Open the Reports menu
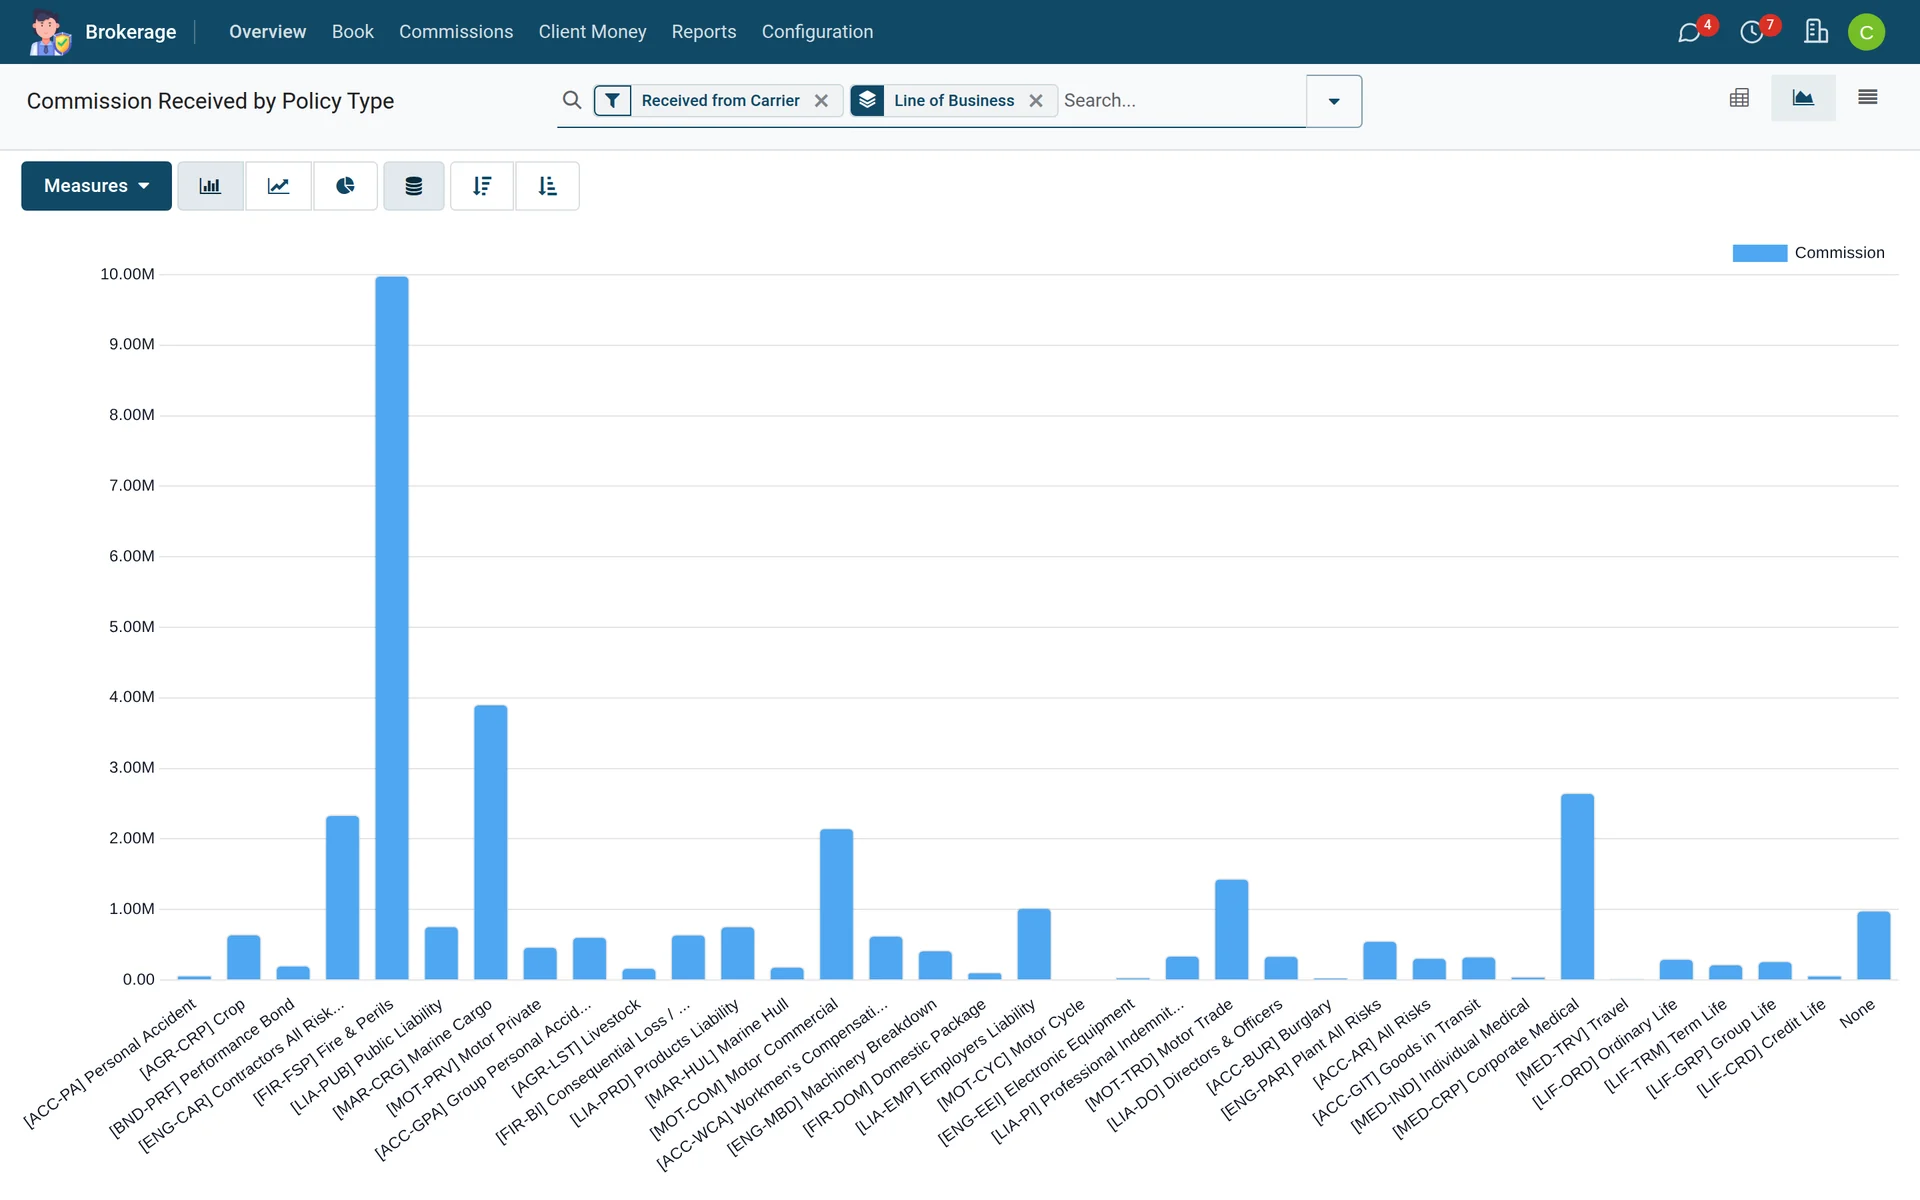The image size is (1920, 1200). [x=704, y=32]
